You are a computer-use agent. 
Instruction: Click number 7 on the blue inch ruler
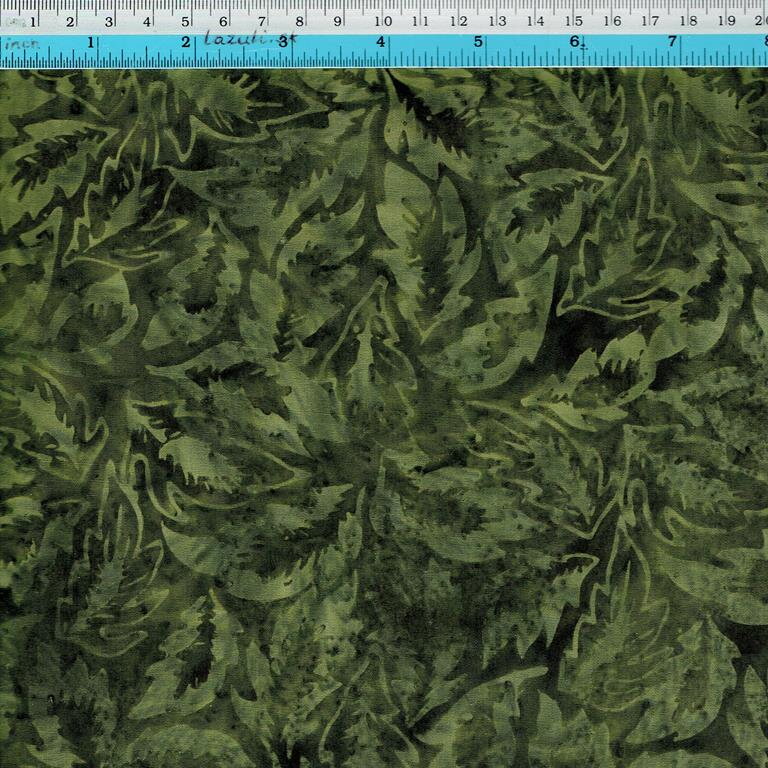coord(672,41)
